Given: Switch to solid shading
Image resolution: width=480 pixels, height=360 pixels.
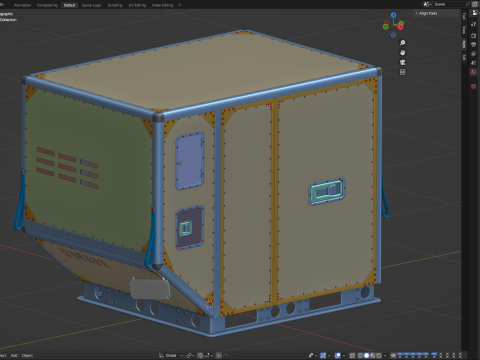Looking at the screenshot, I should 366,355.
